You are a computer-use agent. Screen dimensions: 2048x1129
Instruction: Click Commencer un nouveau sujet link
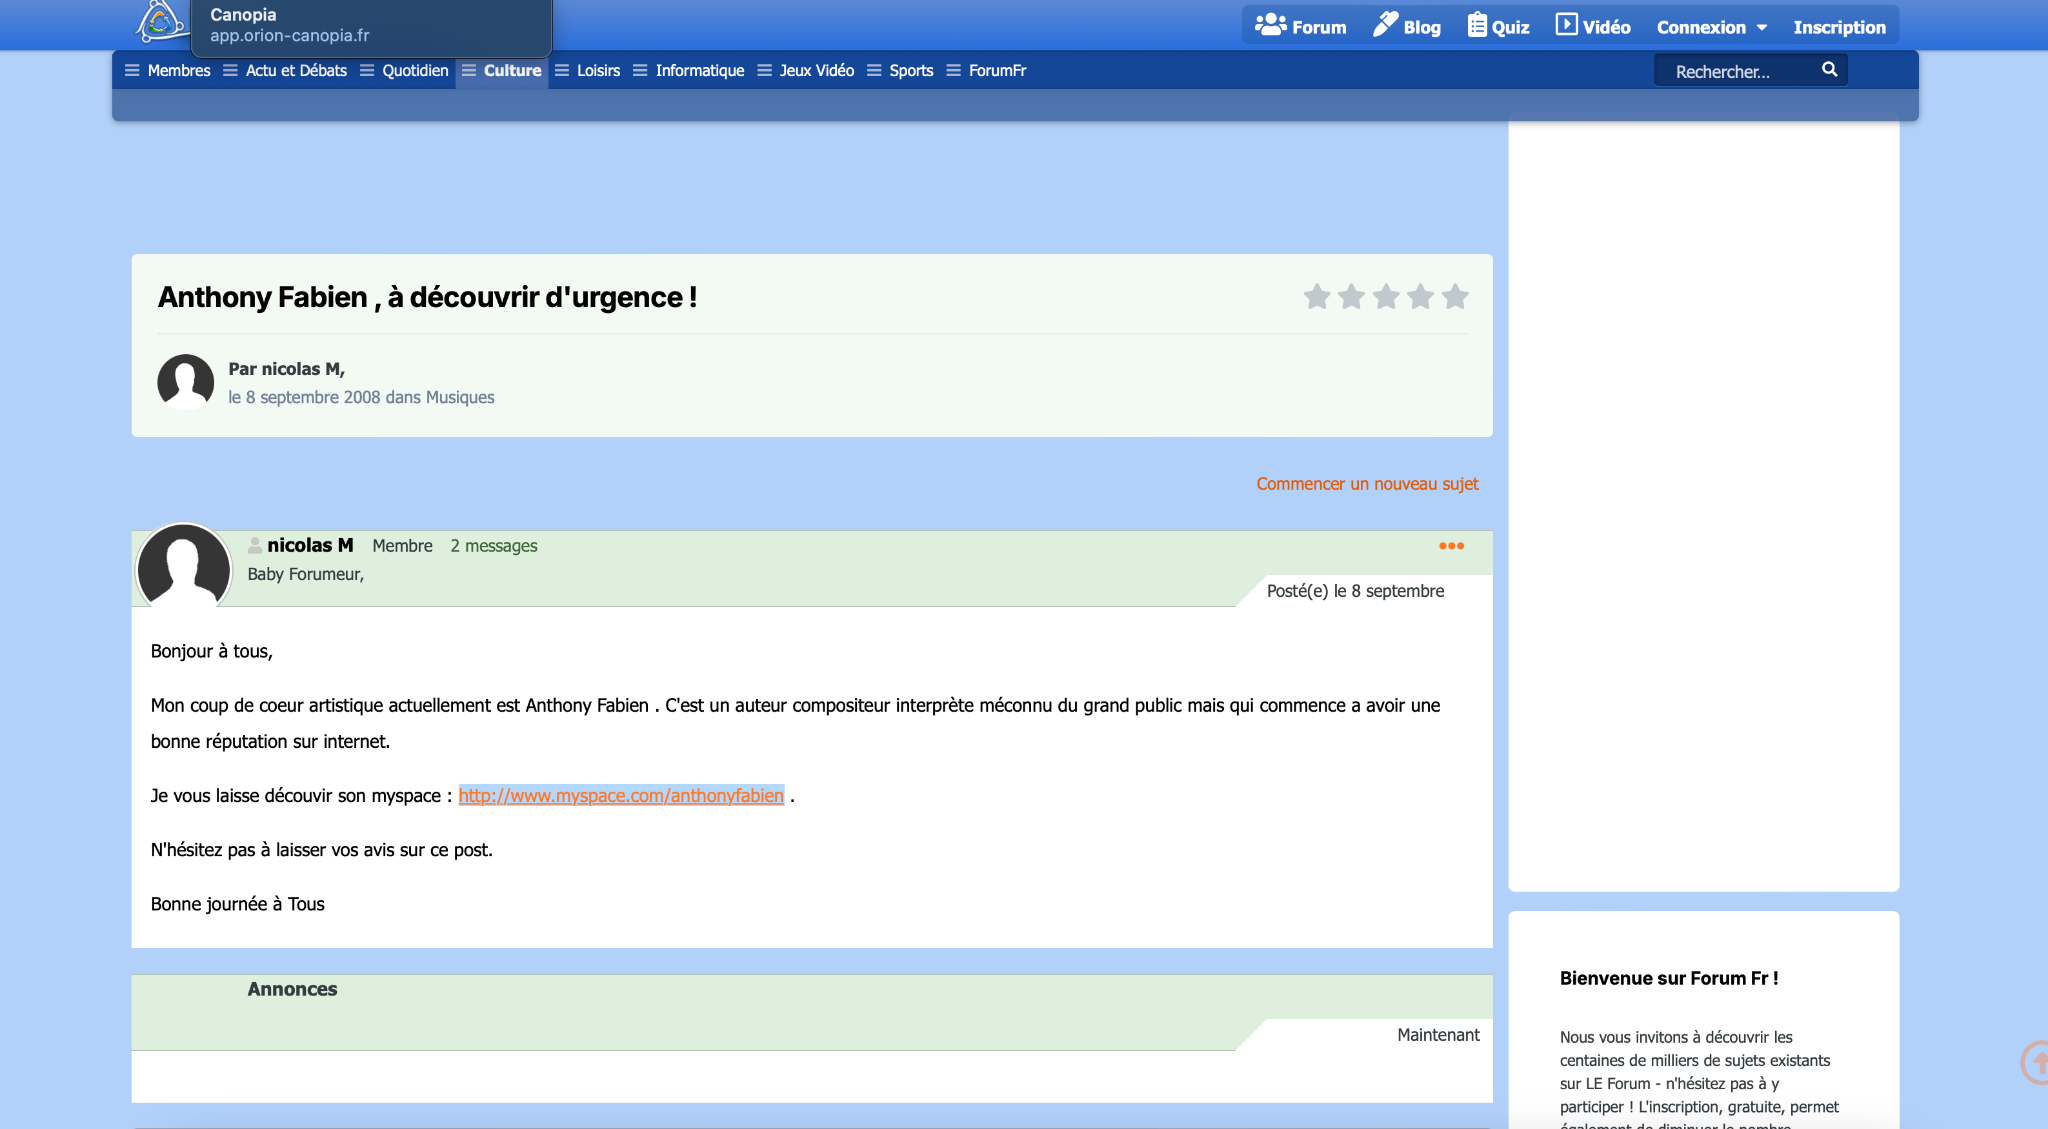coord(1367,484)
